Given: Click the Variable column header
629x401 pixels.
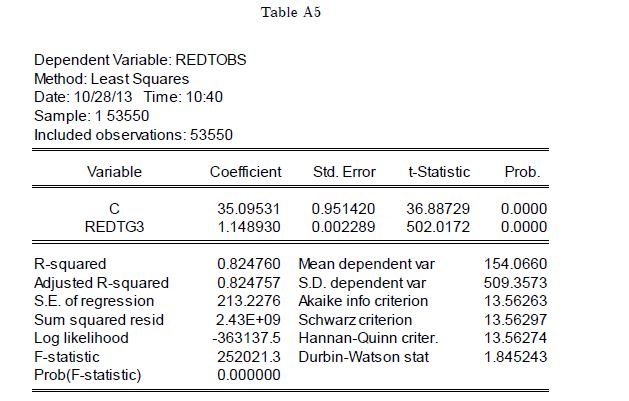Looking at the screenshot, I should point(114,172).
